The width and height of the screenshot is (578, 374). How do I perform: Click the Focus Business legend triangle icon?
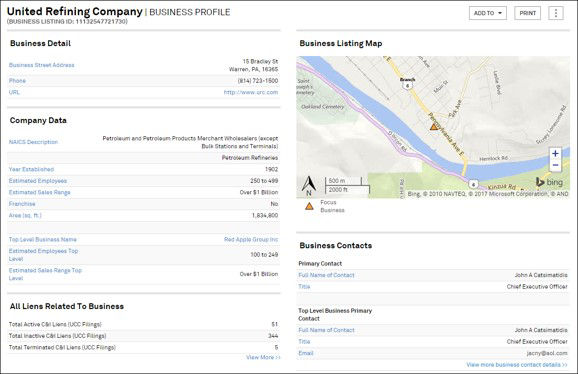pos(309,206)
